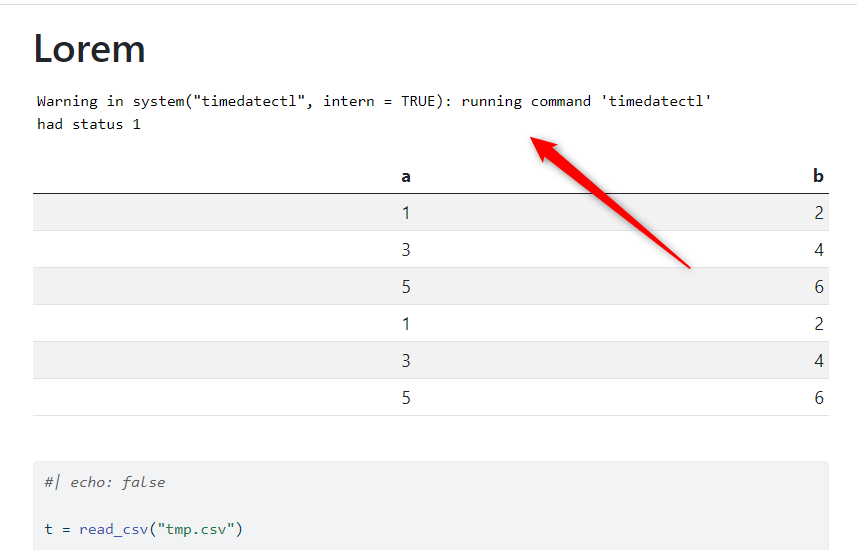
Task: Select cell "4" in the fifth table row
Action: coord(819,361)
